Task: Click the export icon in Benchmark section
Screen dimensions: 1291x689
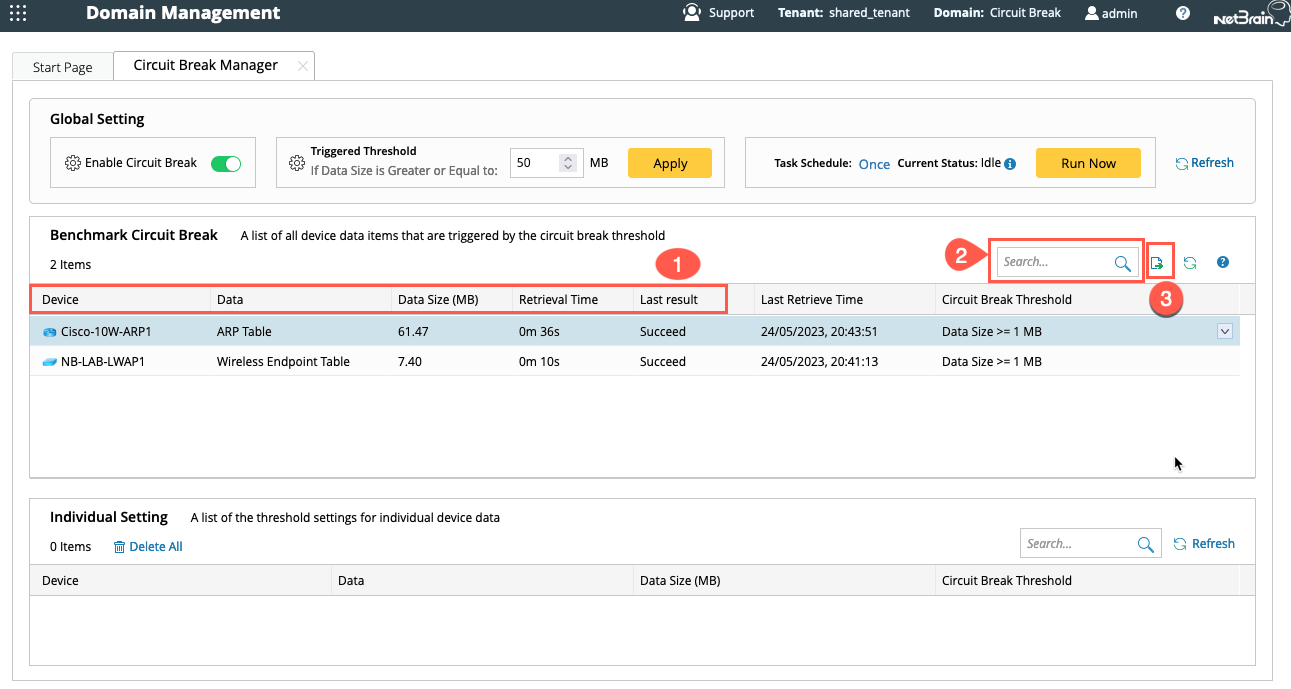Action: 1157,263
